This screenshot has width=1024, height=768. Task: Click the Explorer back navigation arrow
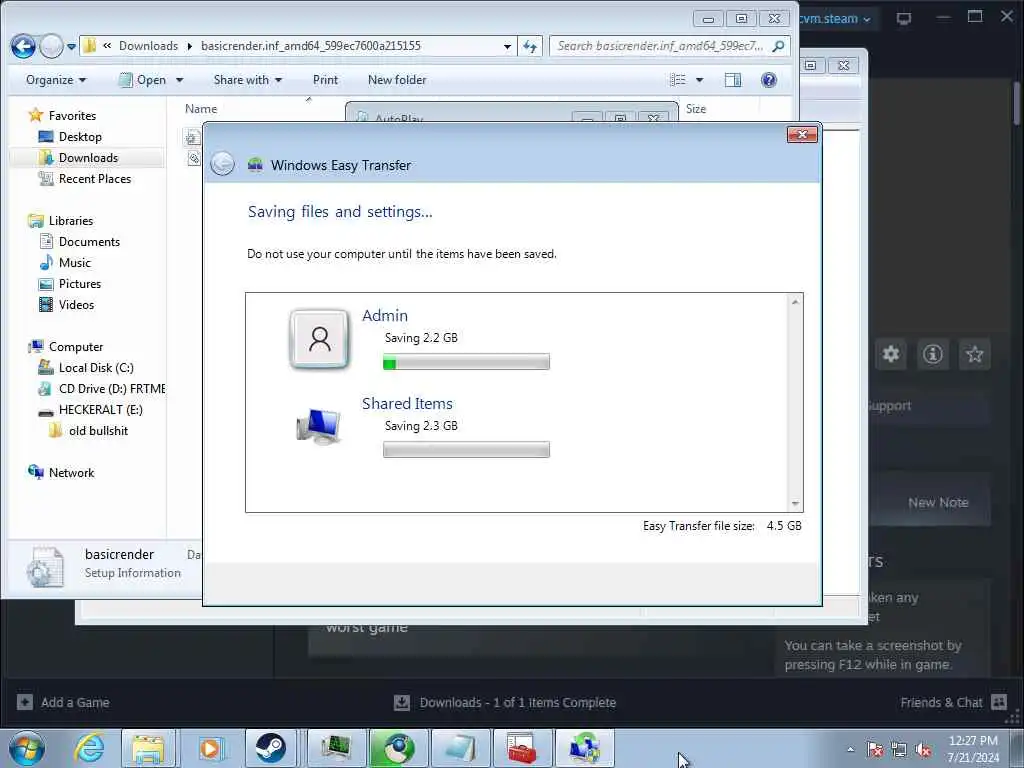[x=23, y=46]
